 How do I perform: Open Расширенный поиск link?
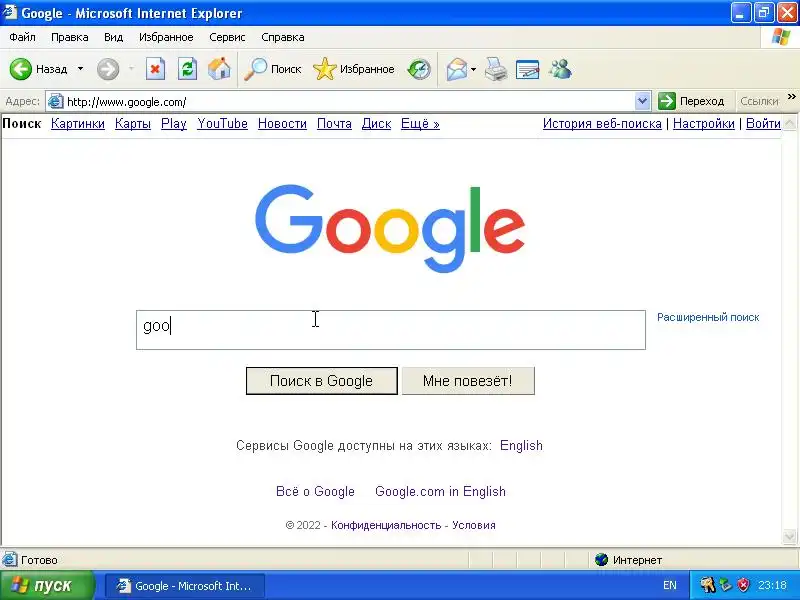click(x=708, y=317)
